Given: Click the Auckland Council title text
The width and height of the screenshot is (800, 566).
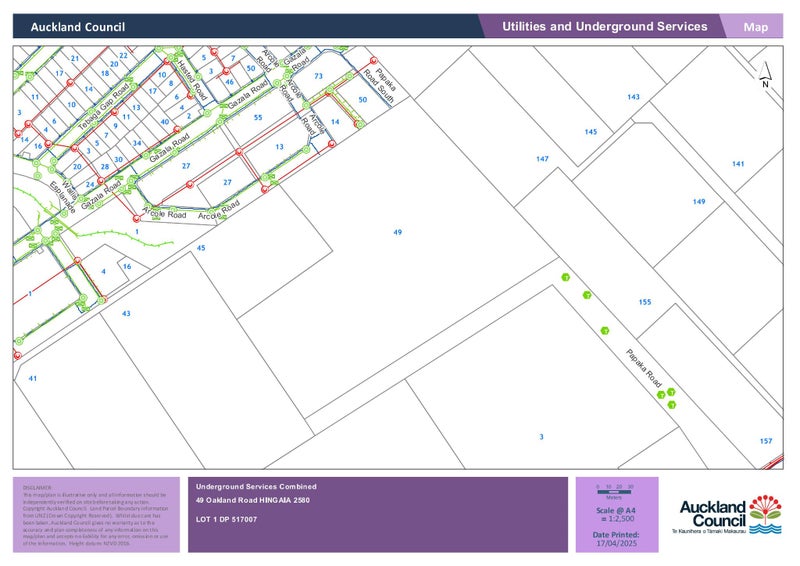Looking at the screenshot, I should pos(78,28).
